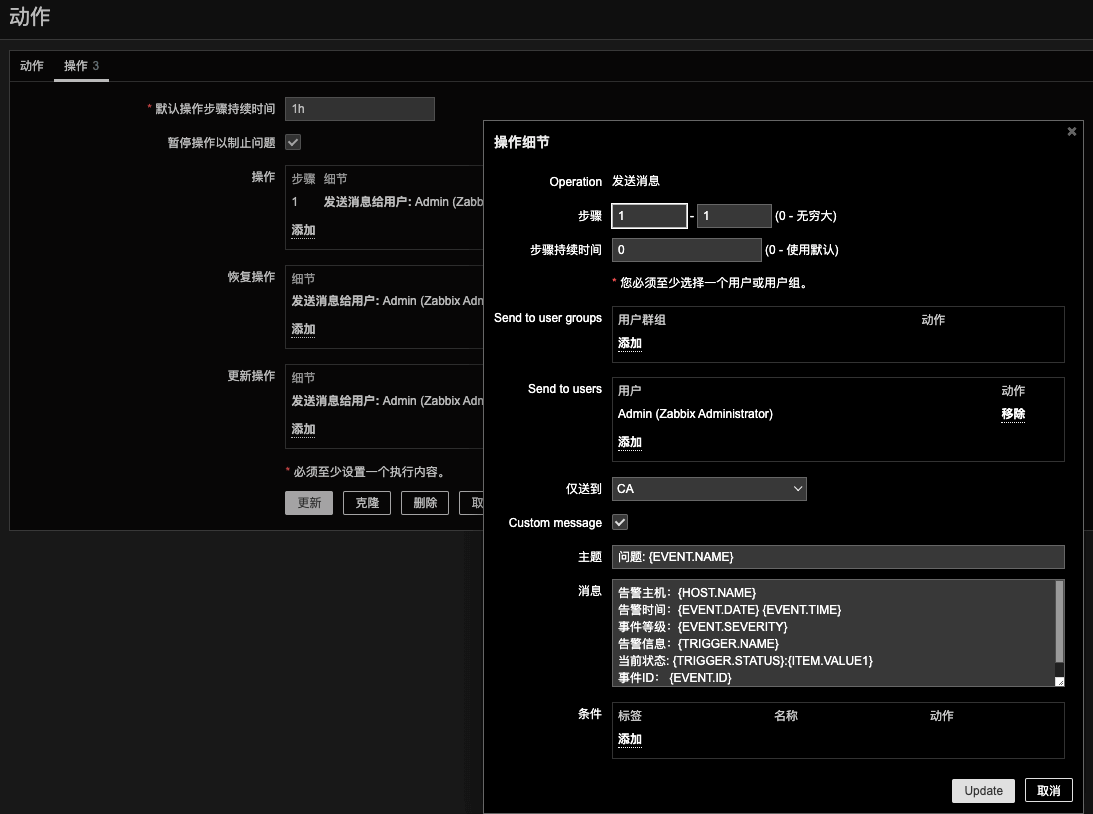The height and width of the screenshot is (814, 1093).
Task: Select the 操作 3 tab
Action: [x=82, y=66]
